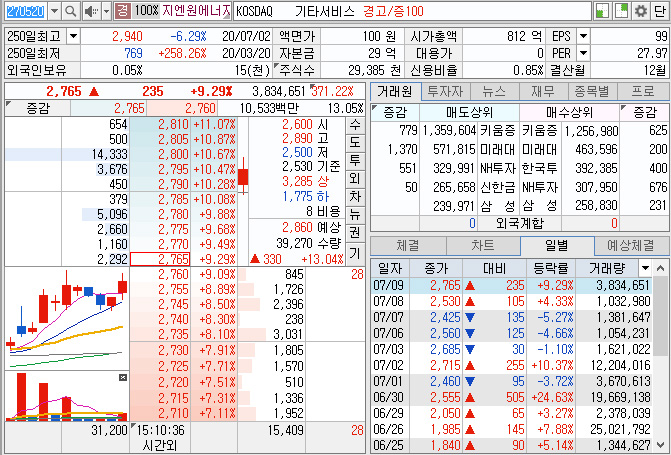
Task: Click the 투 vertical side button
Action: [x=355, y=161]
